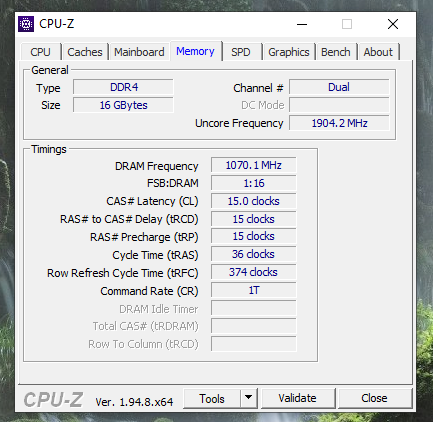Image resolution: width=433 pixels, height=422 pixels.
Task: Switch to the CPU tab
Action: tap(40, 52)
